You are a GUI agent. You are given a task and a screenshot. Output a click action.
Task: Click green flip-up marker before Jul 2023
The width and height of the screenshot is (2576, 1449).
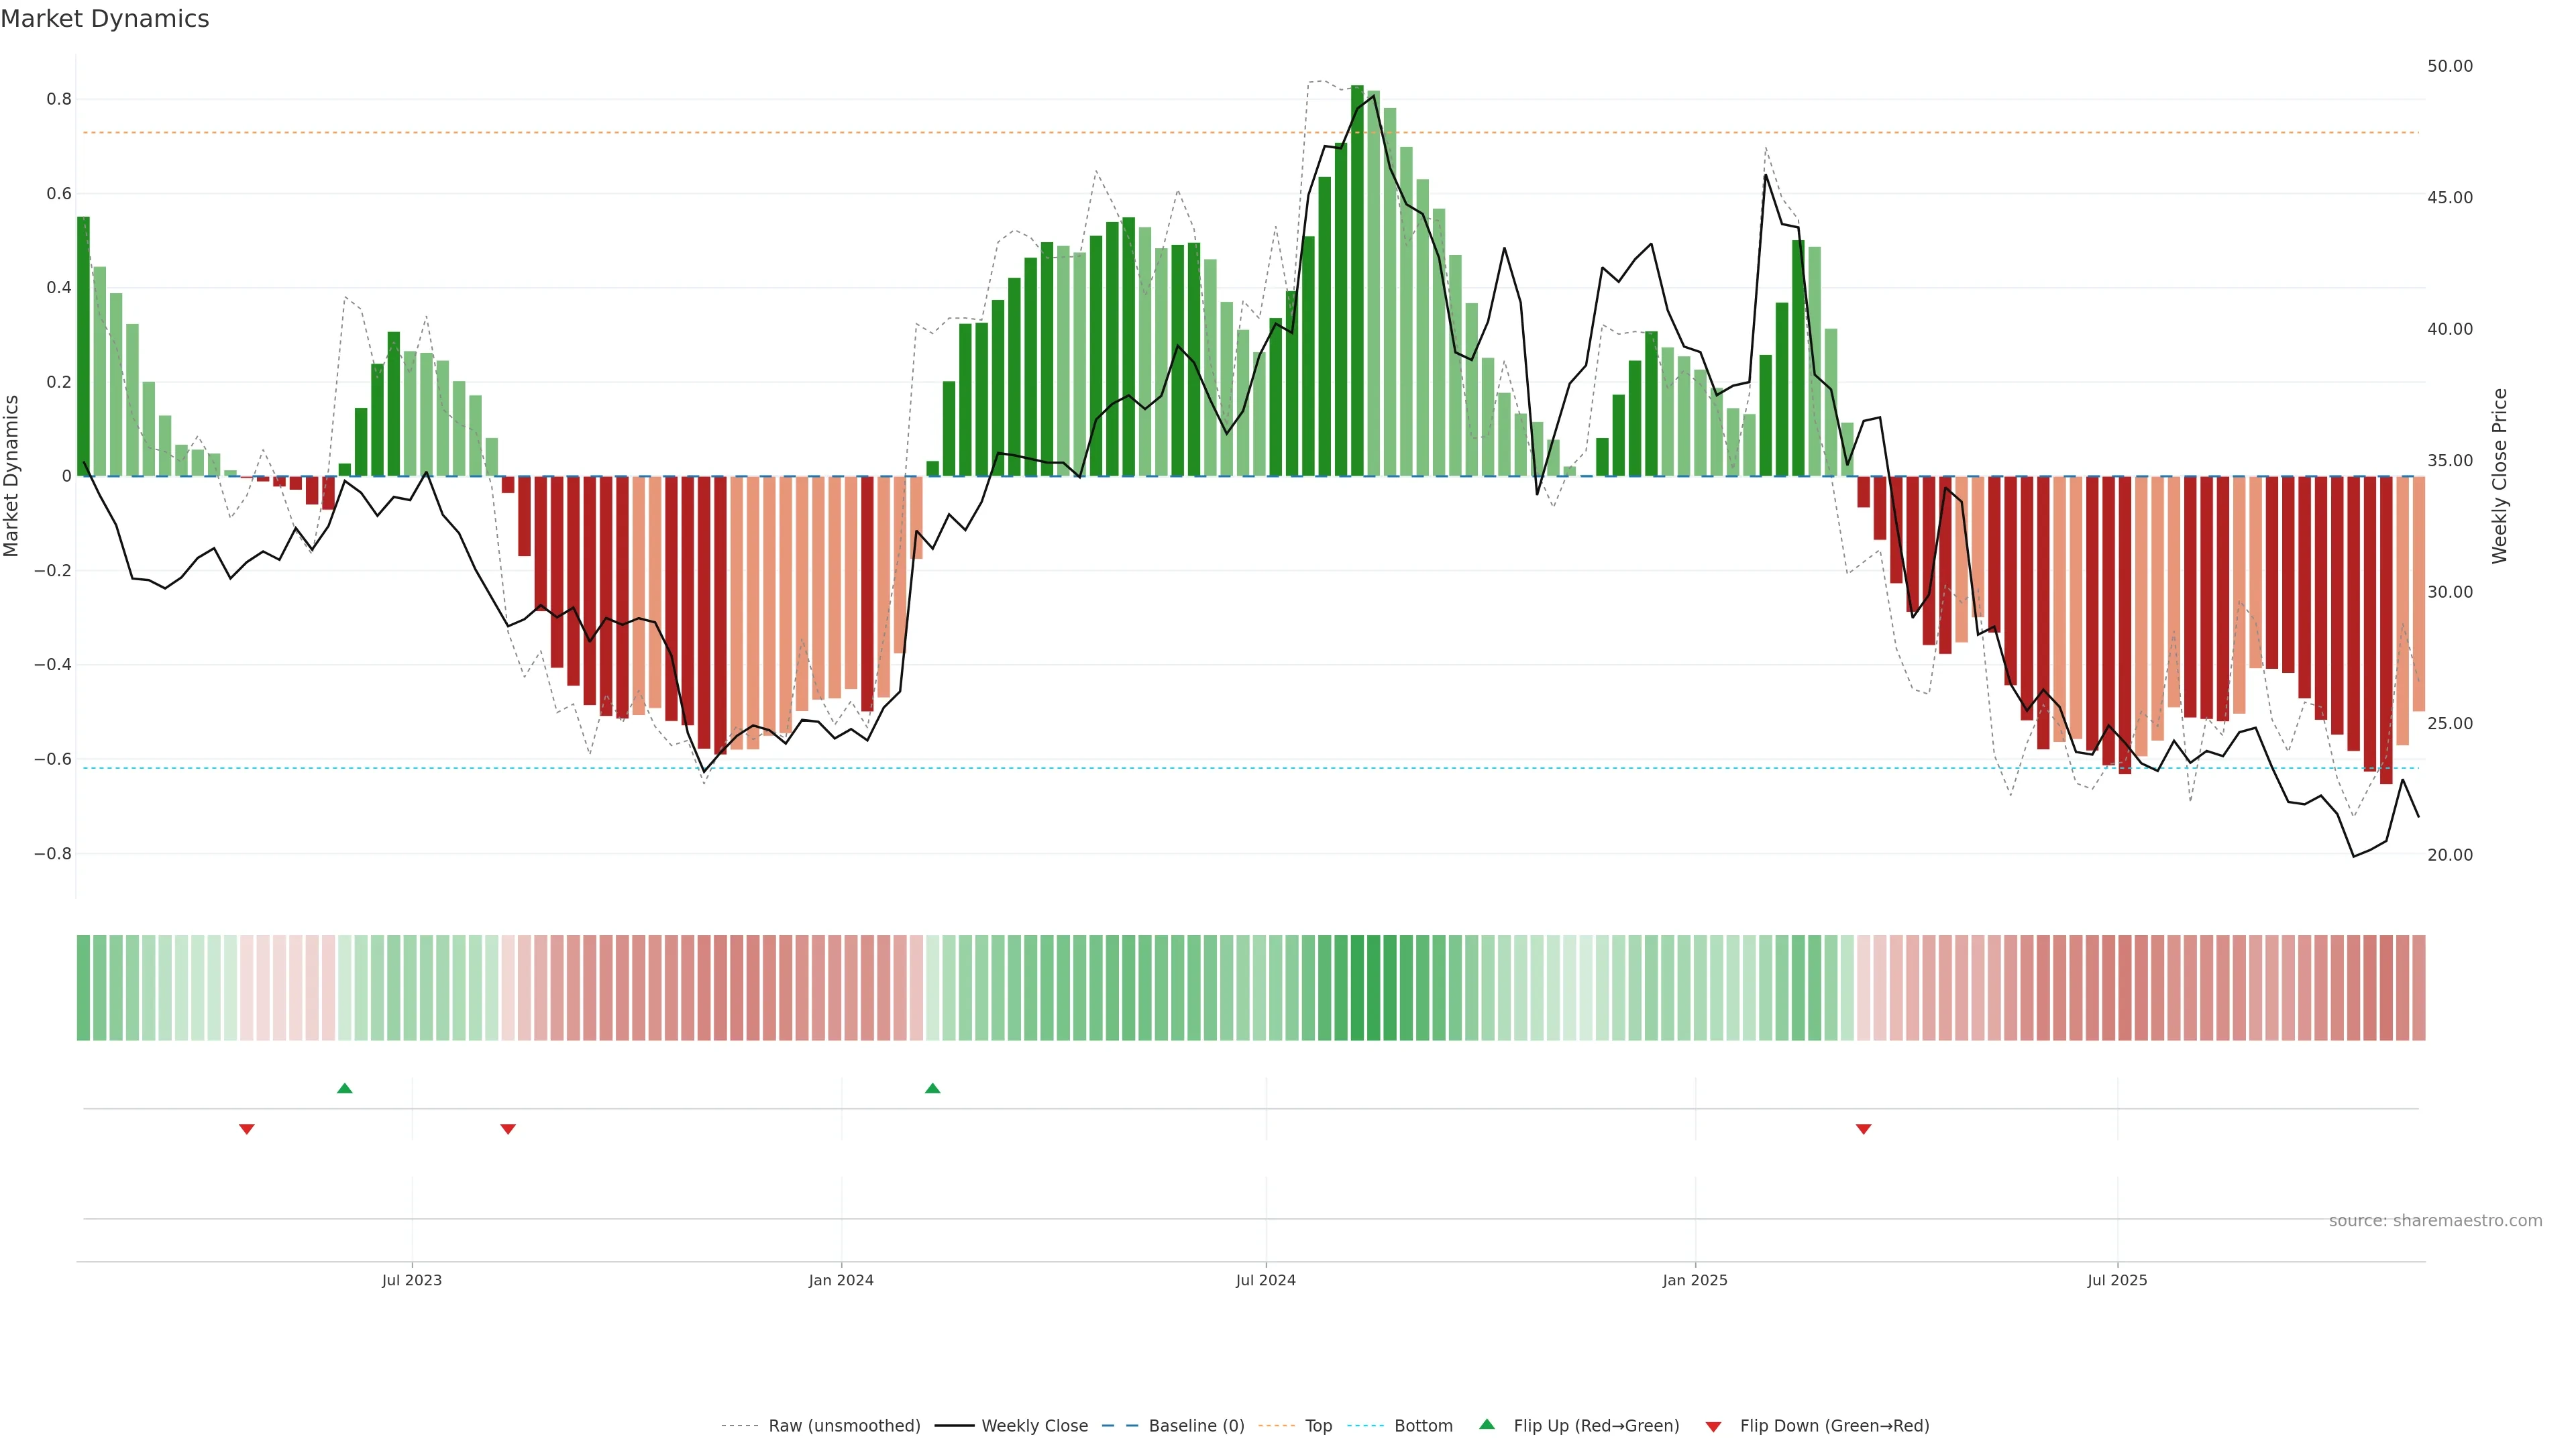[345, 1088]
